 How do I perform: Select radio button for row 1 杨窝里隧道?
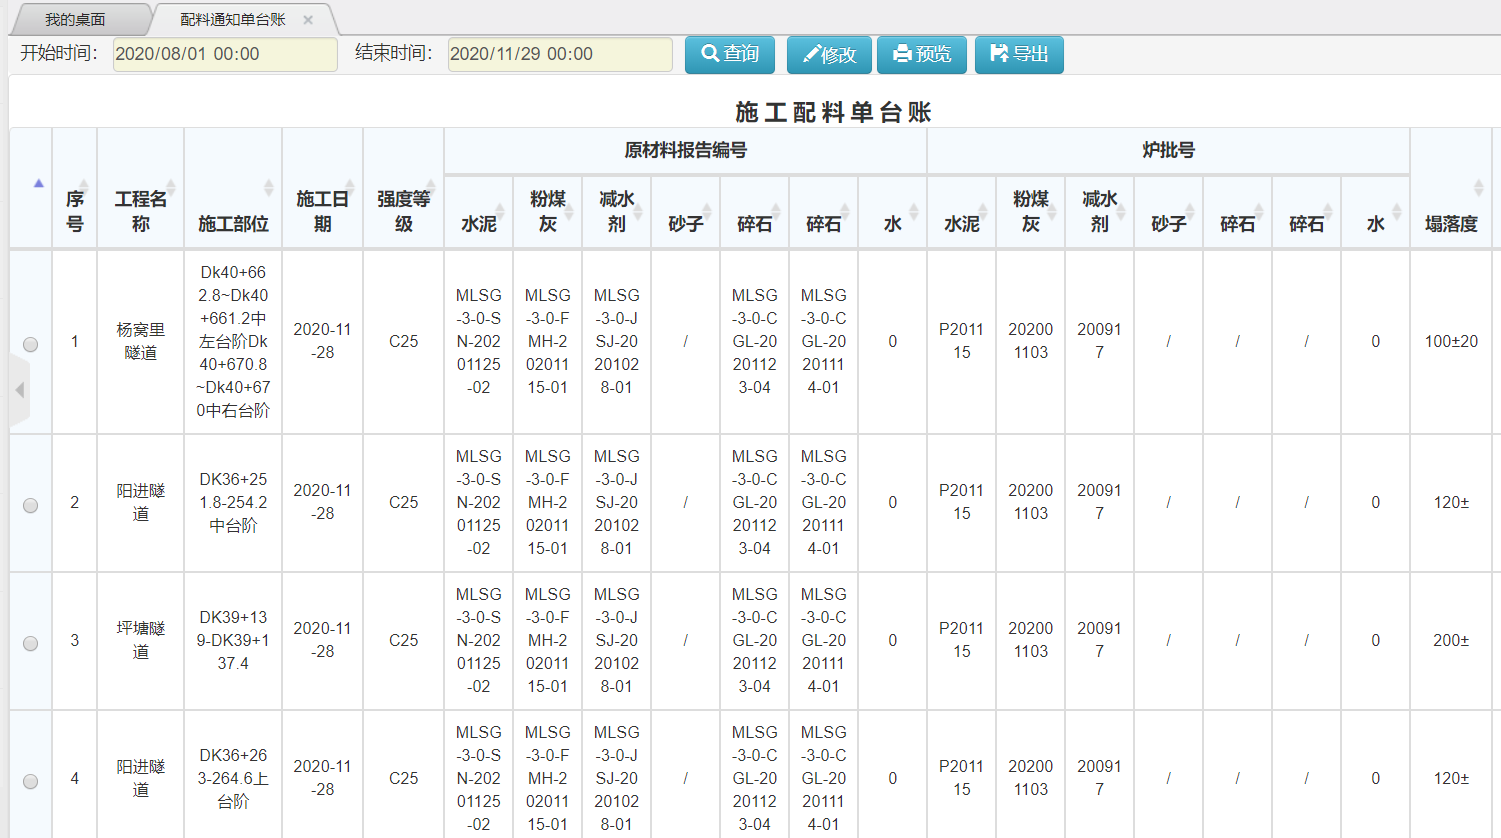[31, 344]
